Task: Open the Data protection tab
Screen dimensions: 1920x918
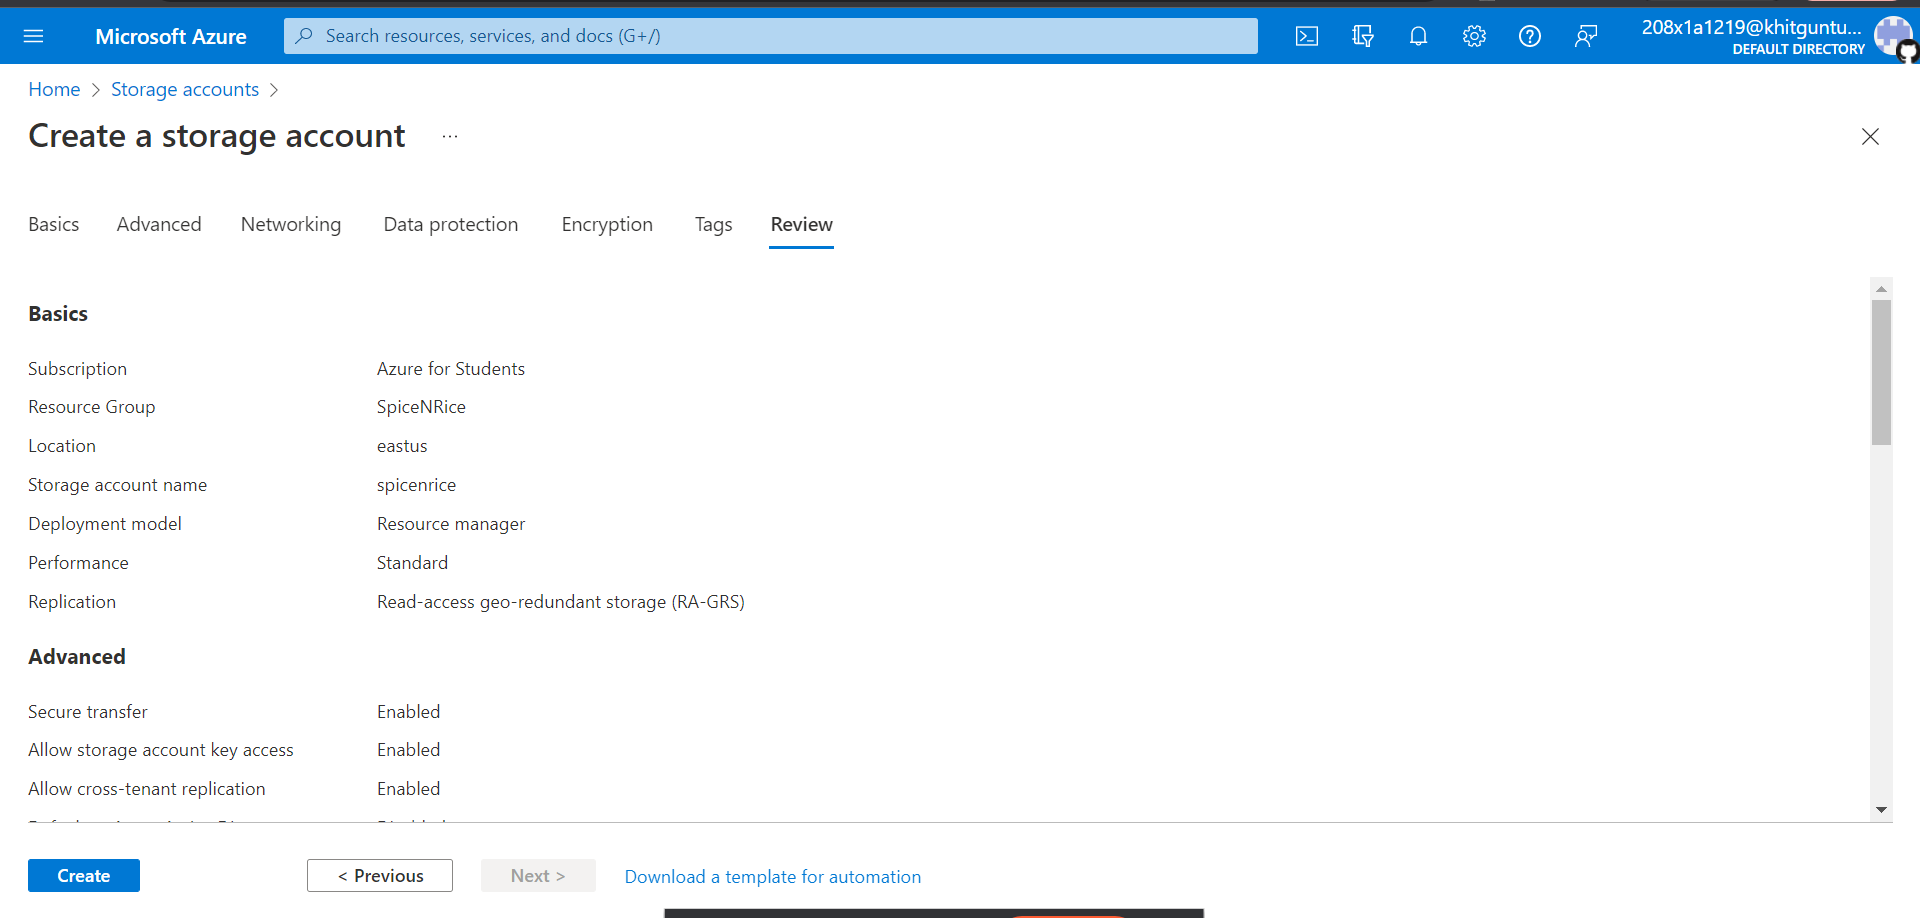Action: click(451, 224)
